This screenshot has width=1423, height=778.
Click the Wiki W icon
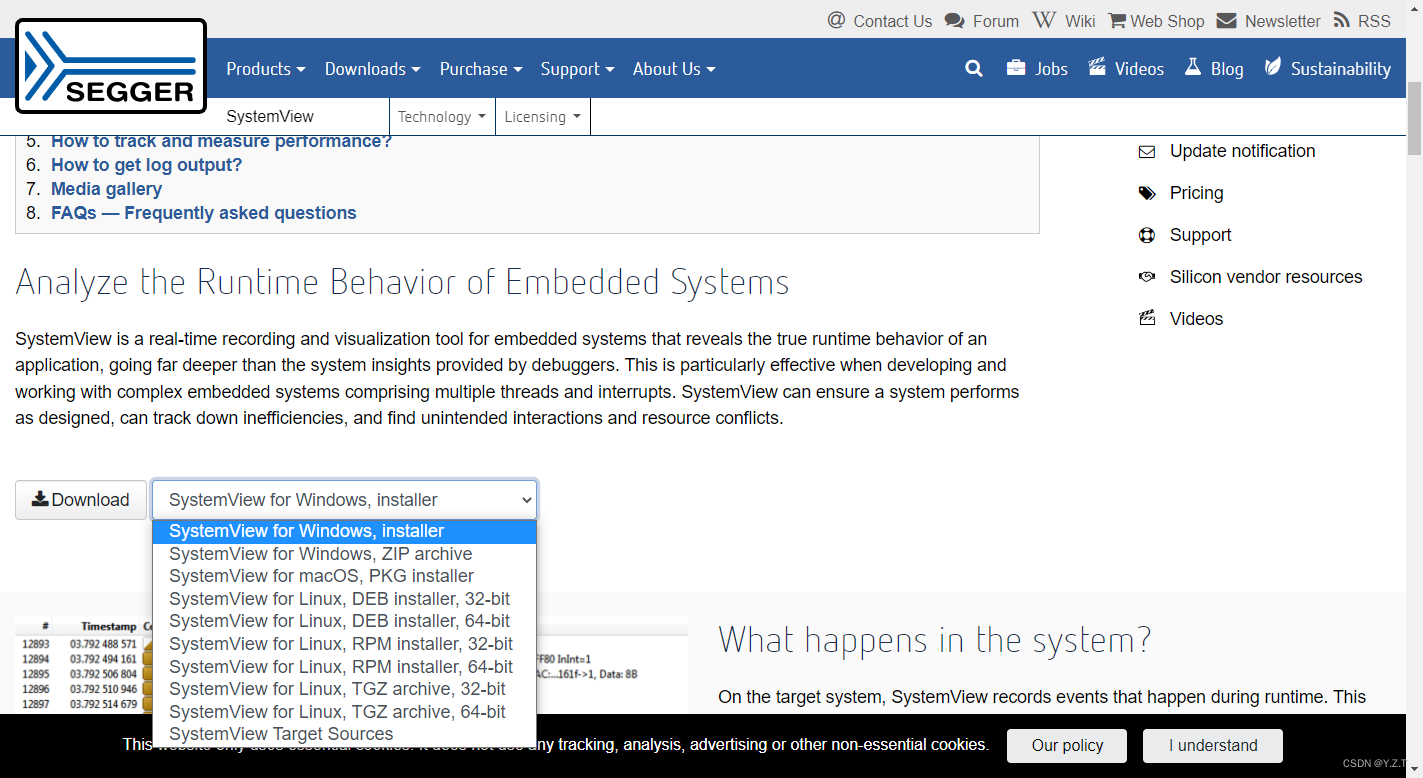coord(1044,20)
